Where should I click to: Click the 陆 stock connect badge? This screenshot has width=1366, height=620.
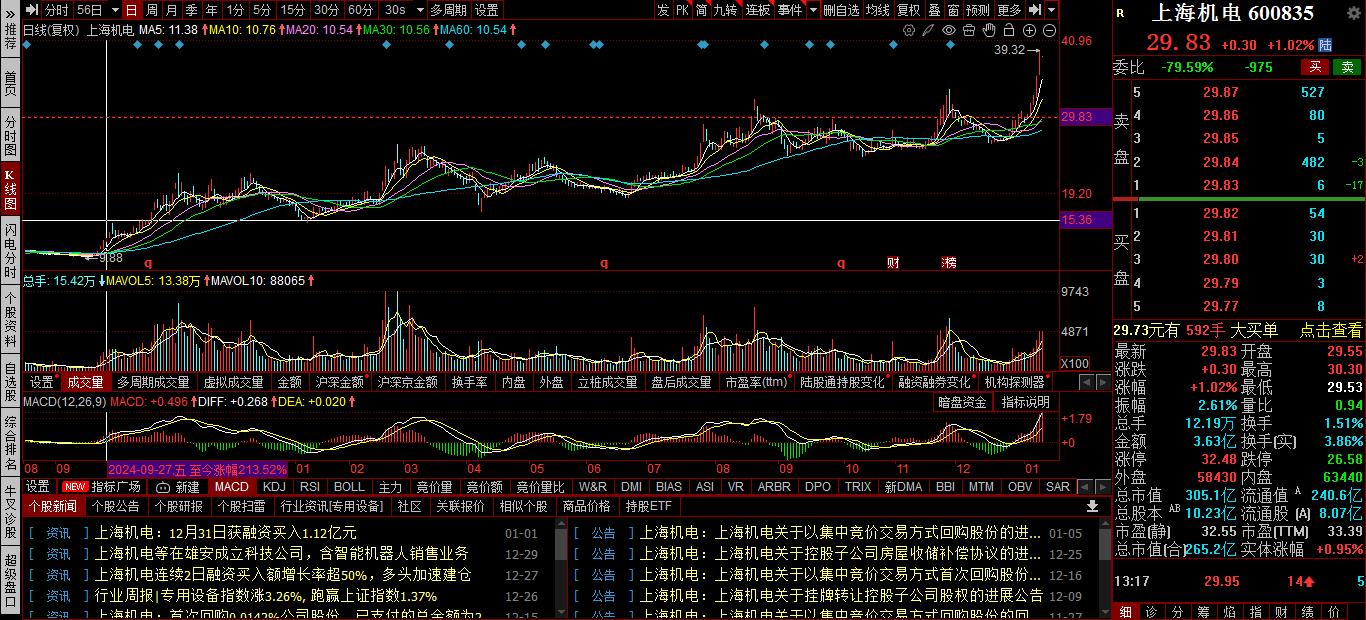coord(1325,45)
